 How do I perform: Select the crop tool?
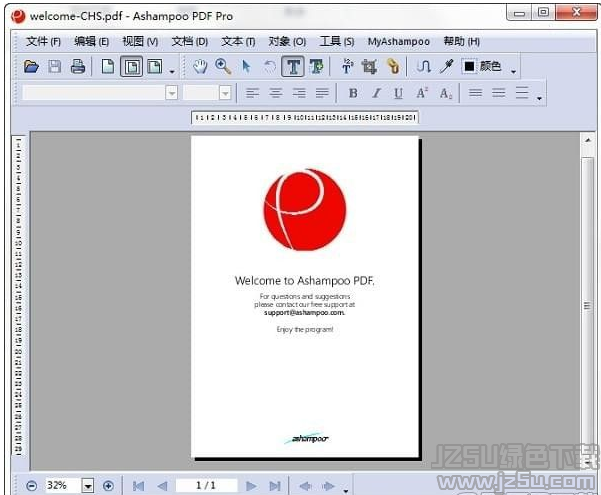coord(369,67)
